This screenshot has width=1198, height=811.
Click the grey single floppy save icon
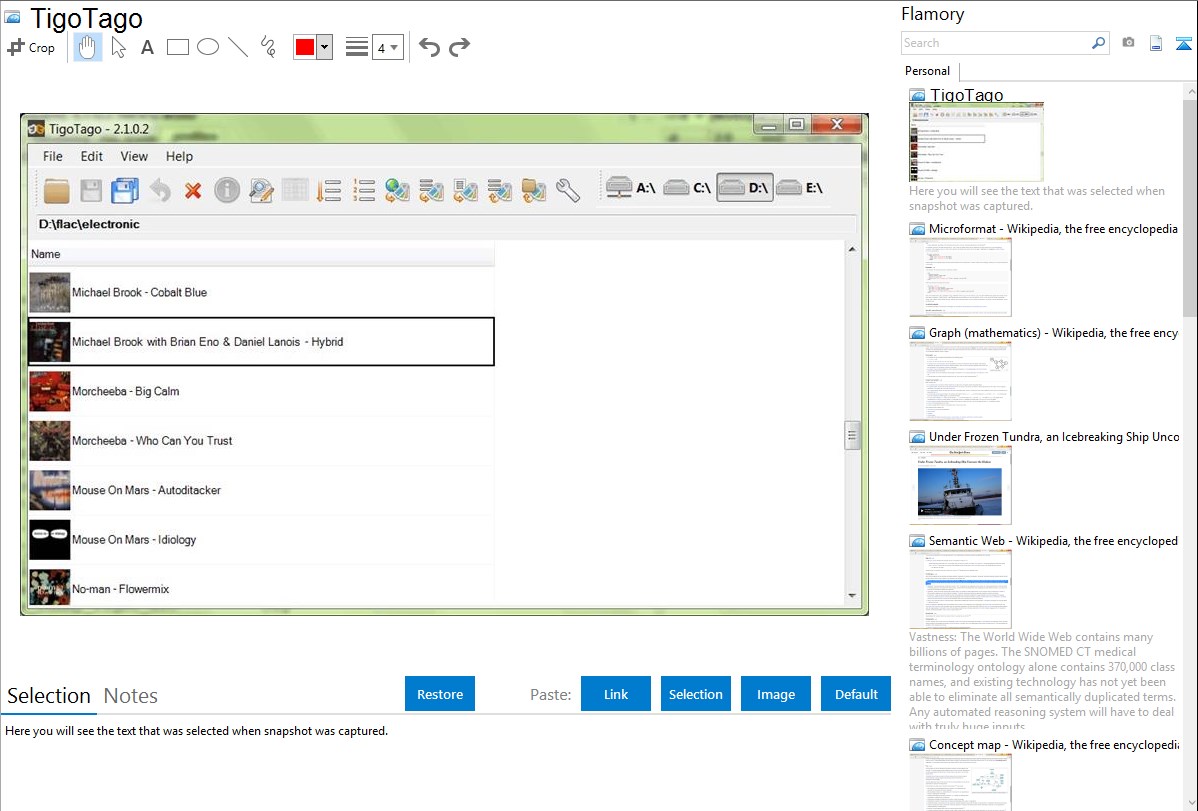pyautogui.click(x=91, y=190)
